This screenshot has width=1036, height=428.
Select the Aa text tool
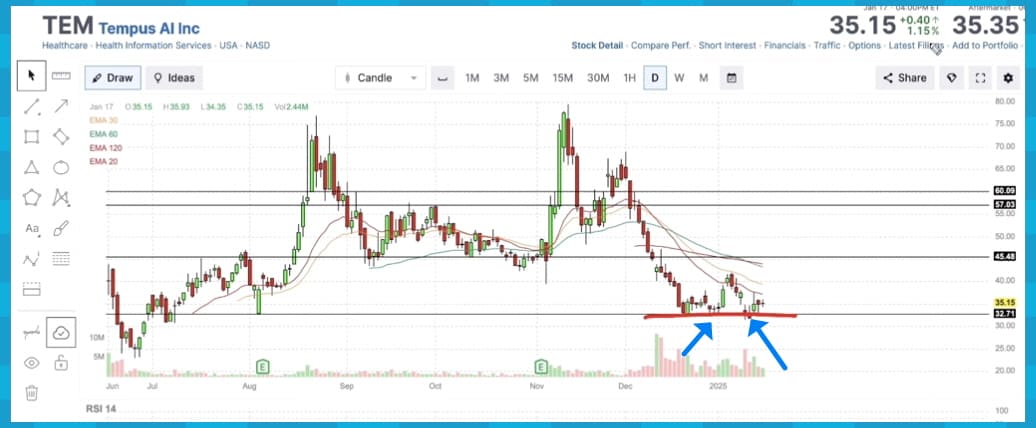[31, 229]
